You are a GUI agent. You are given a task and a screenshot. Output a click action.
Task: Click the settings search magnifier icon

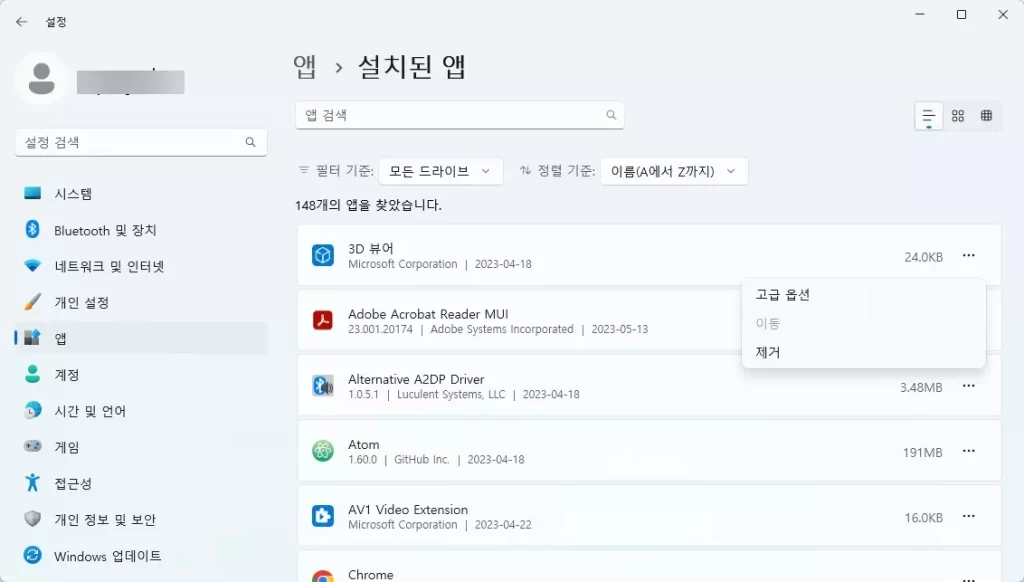(250, 142)
